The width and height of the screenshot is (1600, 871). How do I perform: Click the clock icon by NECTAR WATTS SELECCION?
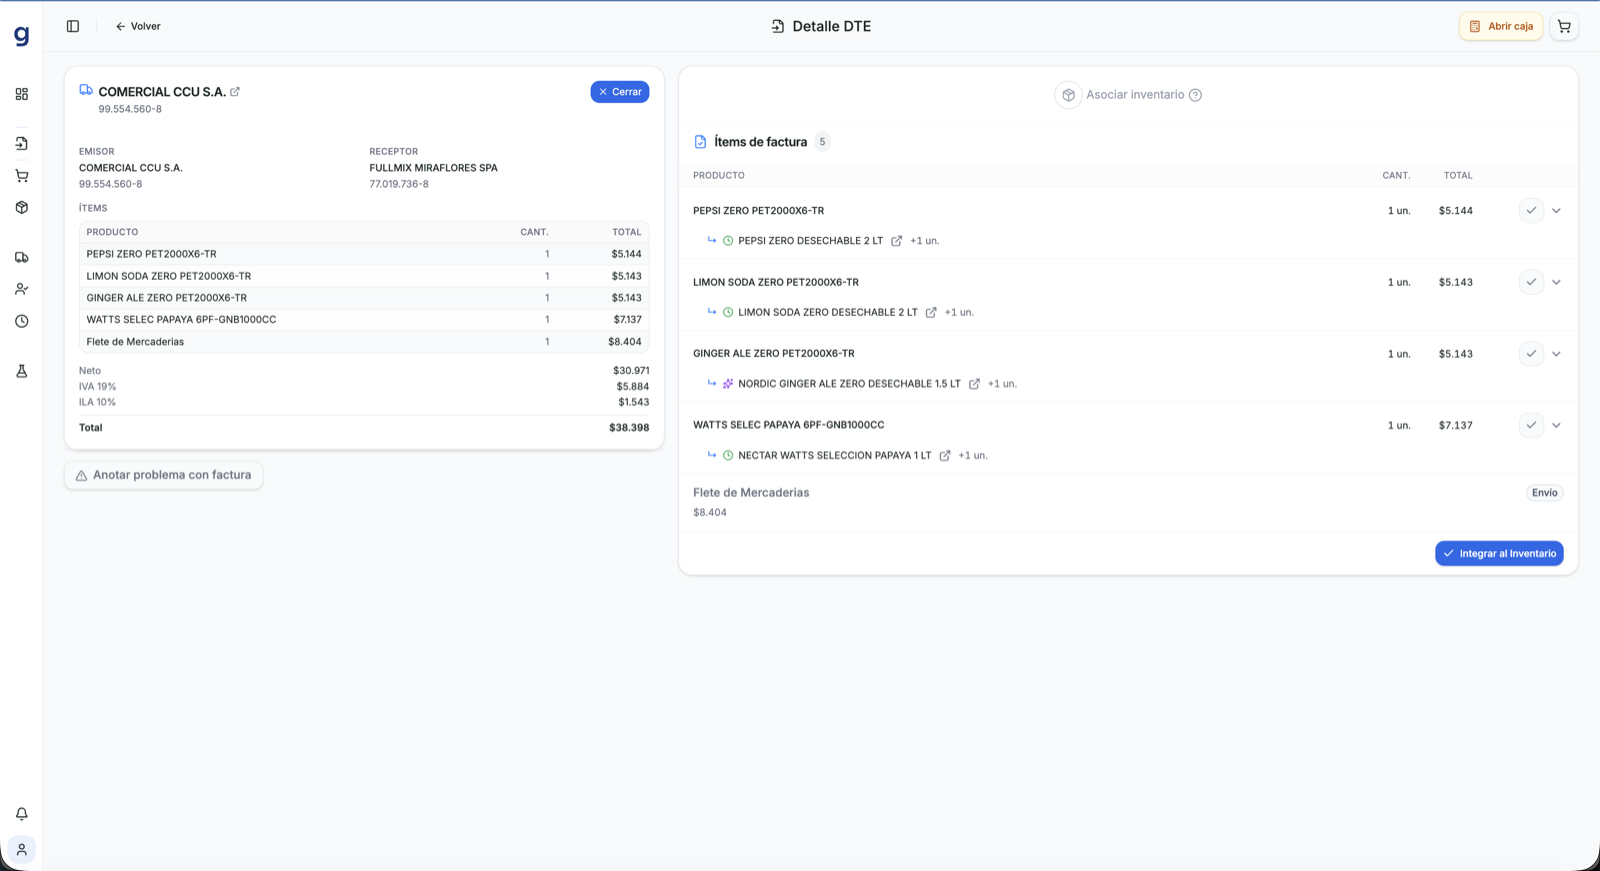728,456
